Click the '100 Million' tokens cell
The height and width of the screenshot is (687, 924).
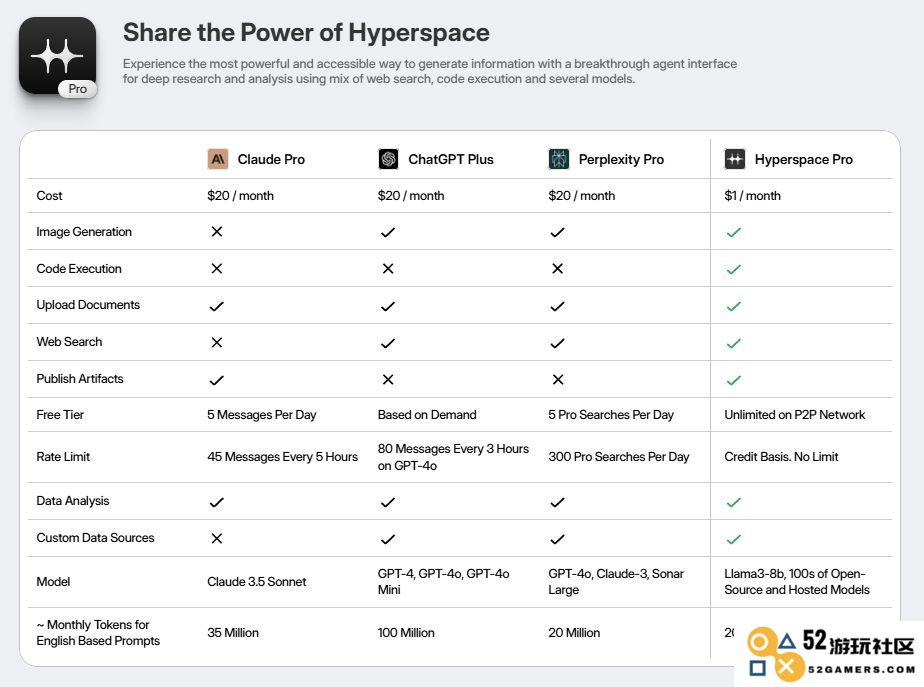(406, 633)
